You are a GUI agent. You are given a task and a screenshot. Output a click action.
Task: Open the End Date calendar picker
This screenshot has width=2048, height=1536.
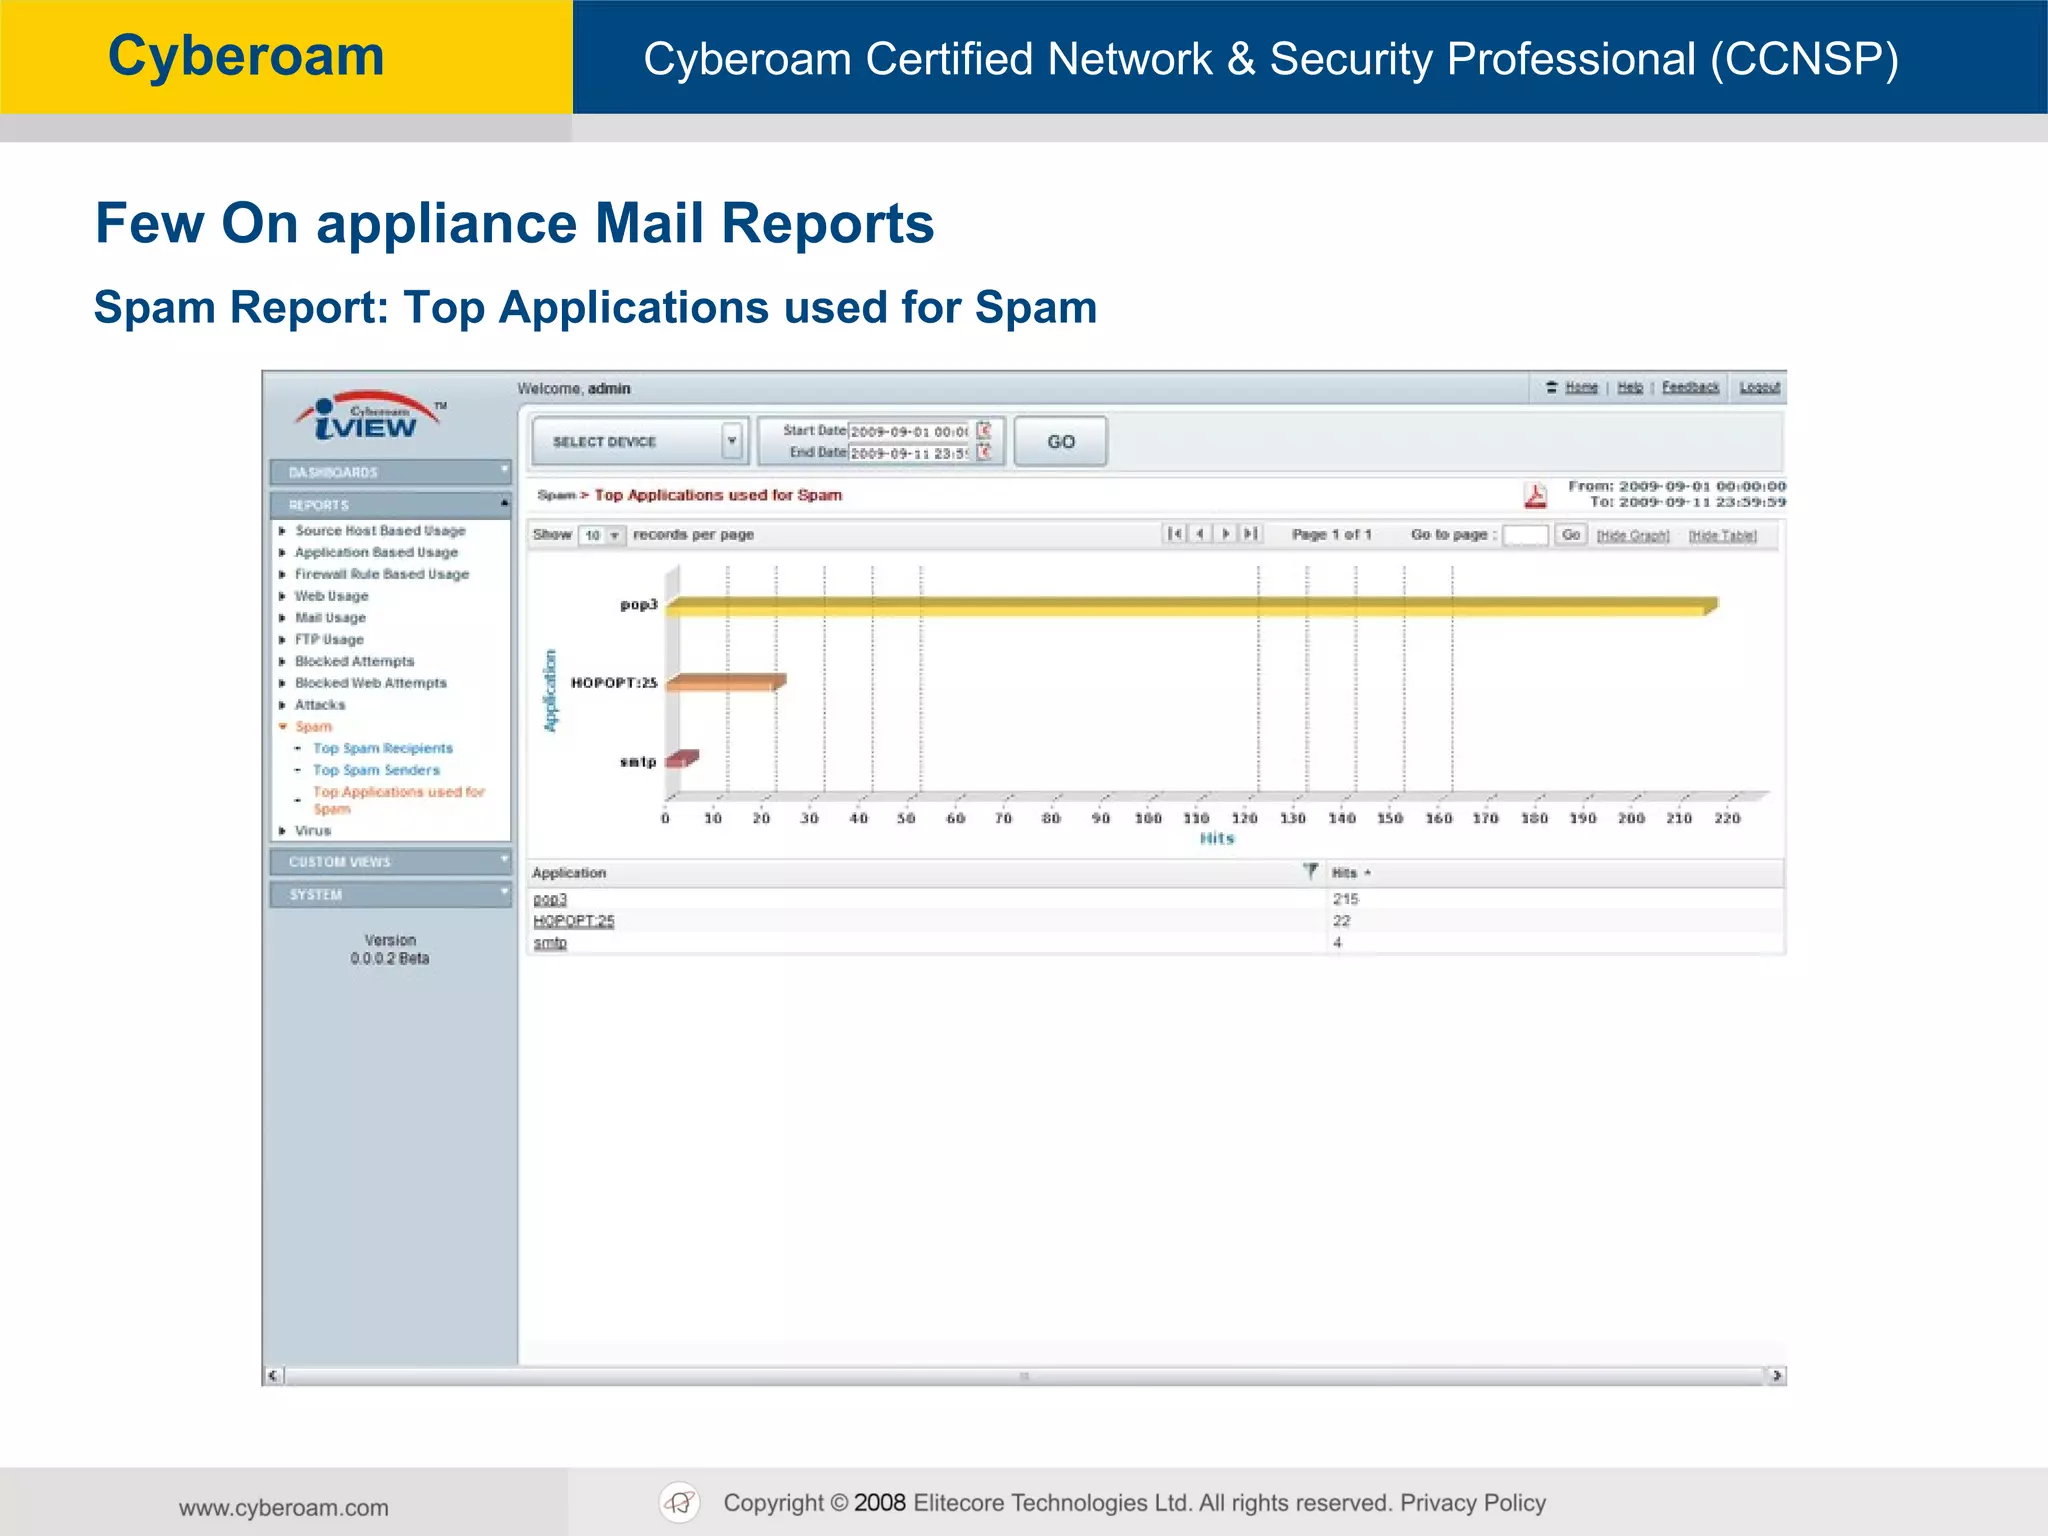point(985,452)
